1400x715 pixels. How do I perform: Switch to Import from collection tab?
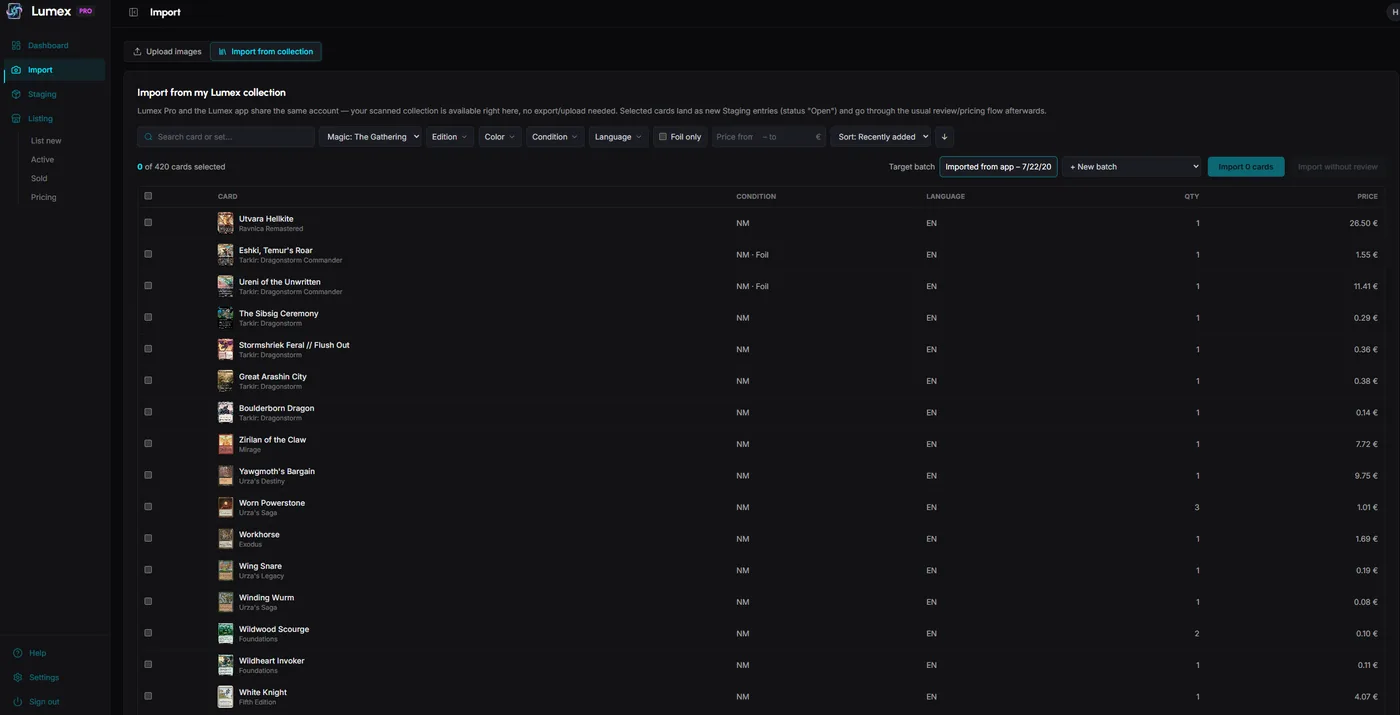click(x=266, y=51)
